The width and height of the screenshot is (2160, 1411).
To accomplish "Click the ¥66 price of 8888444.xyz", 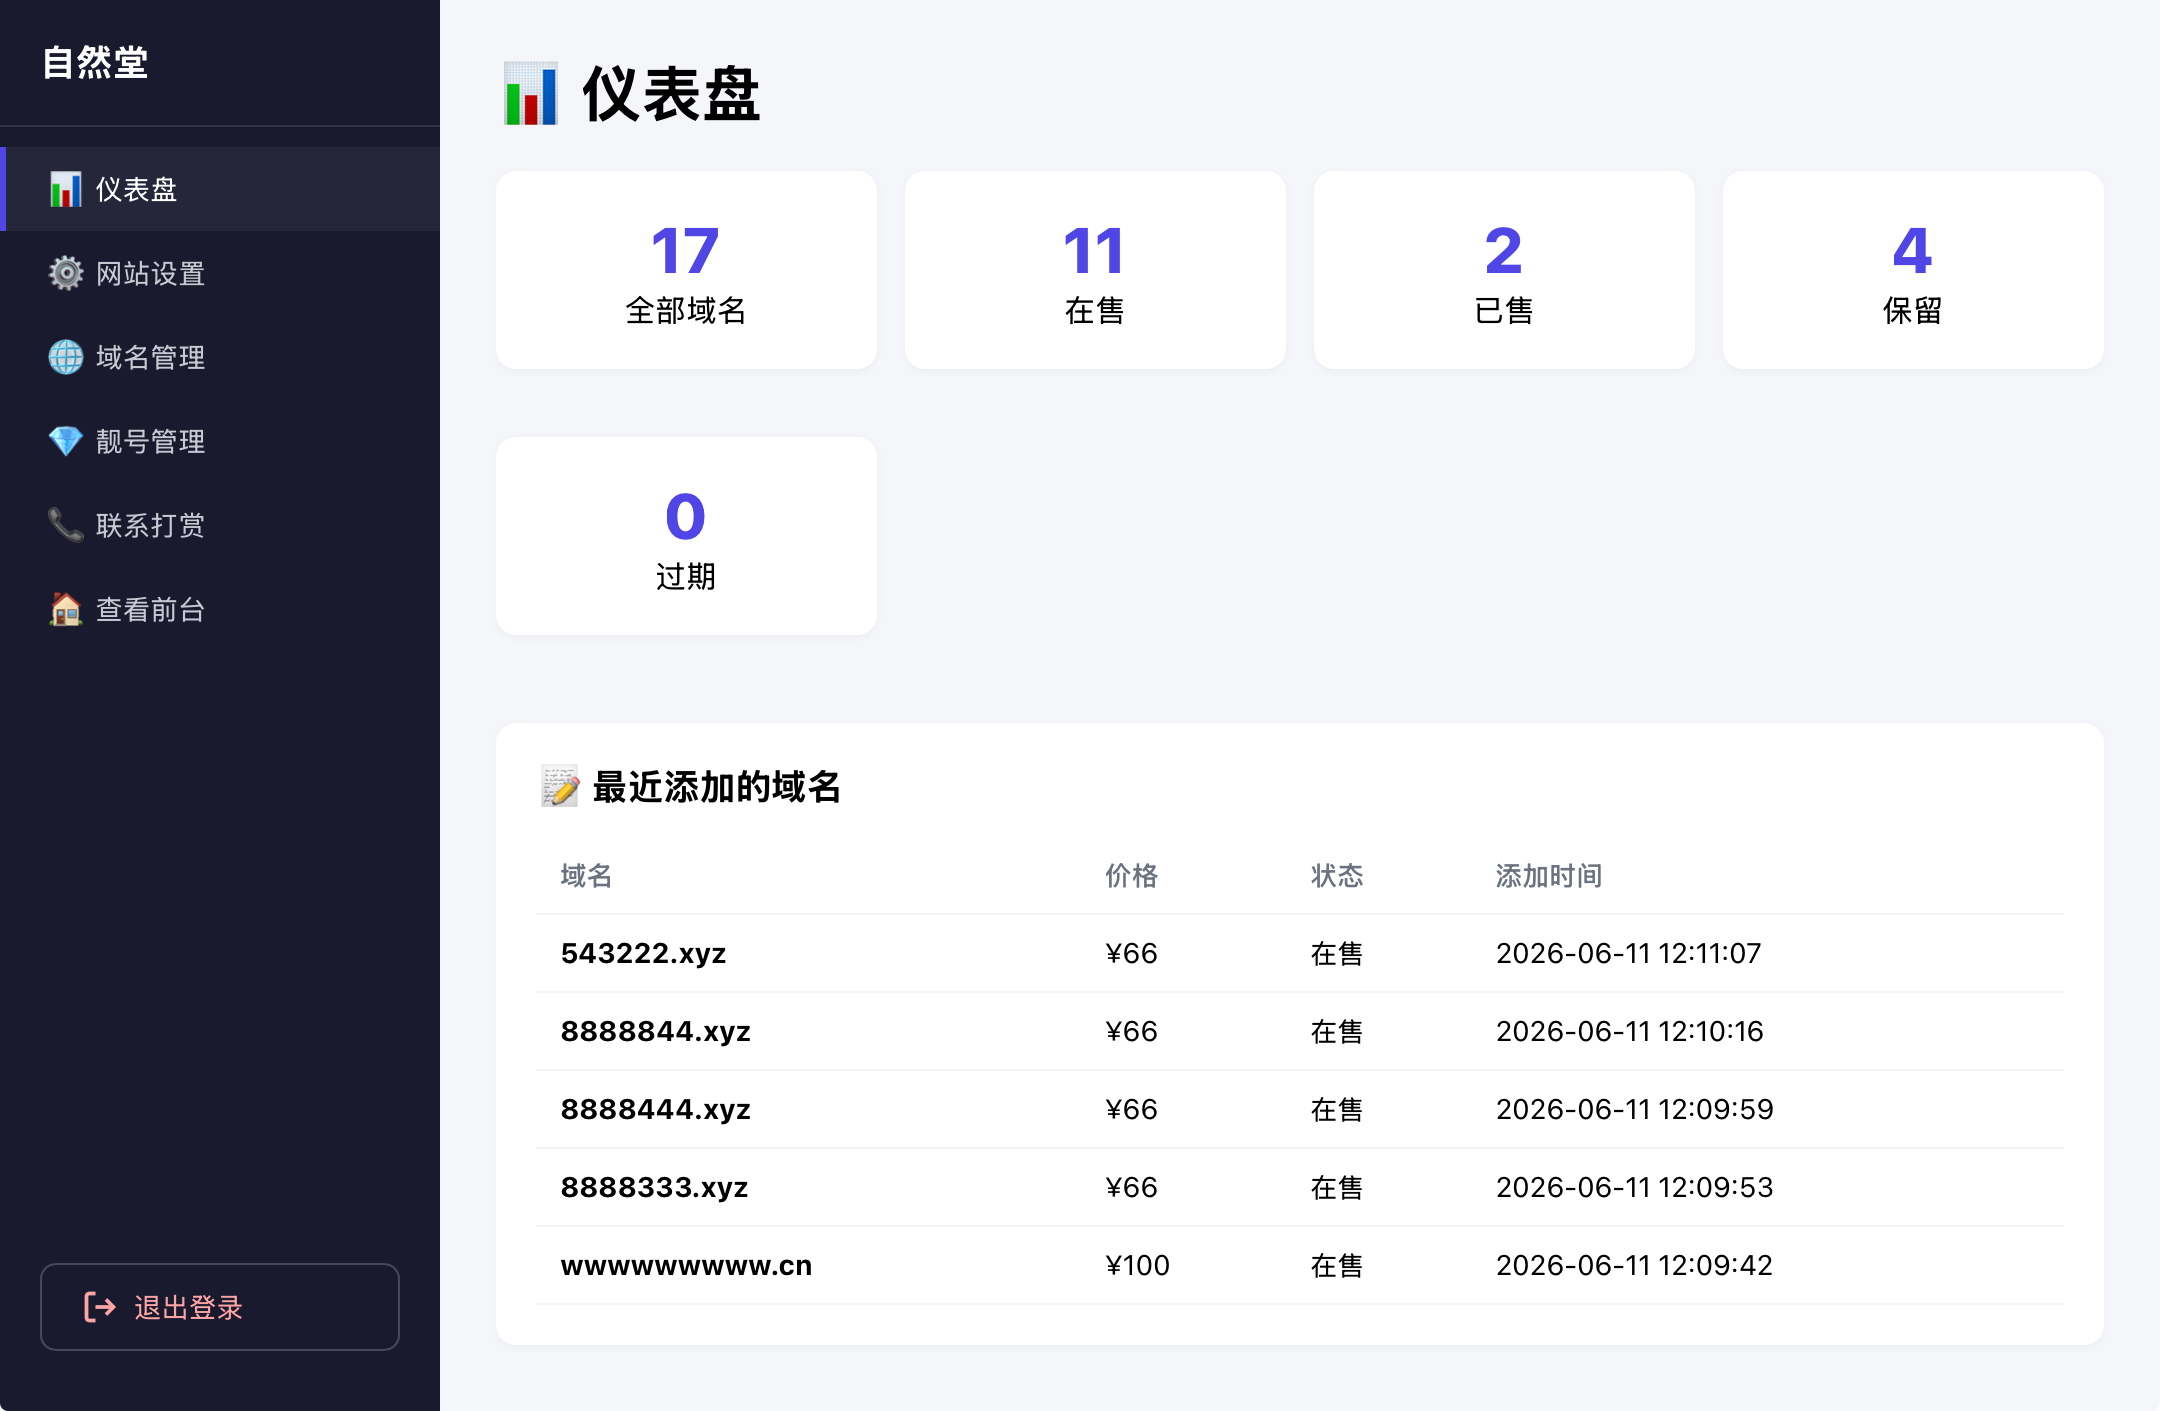I will (x=1131, y=1110).
